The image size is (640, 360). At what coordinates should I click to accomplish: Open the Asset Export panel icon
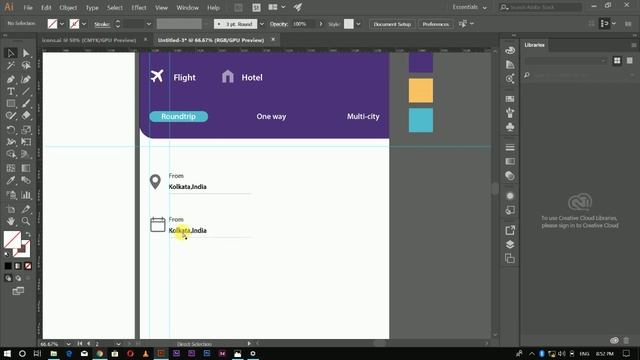click(x=510, y=230)
